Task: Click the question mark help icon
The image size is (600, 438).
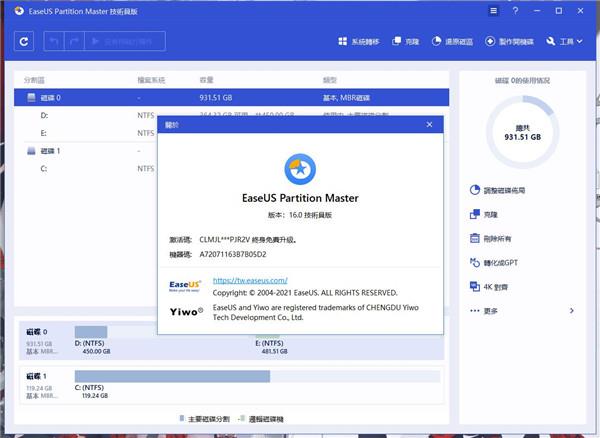Action: (515, 11)
